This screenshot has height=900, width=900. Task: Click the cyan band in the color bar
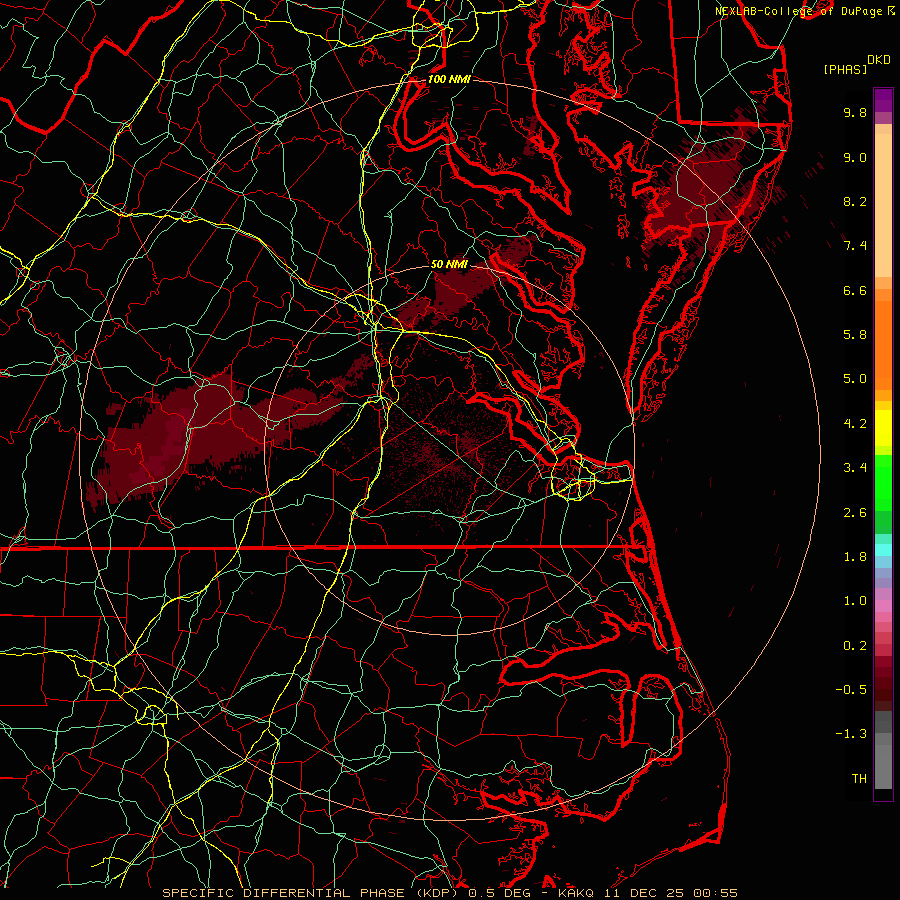pyautogui.click(x=883, y=550)
